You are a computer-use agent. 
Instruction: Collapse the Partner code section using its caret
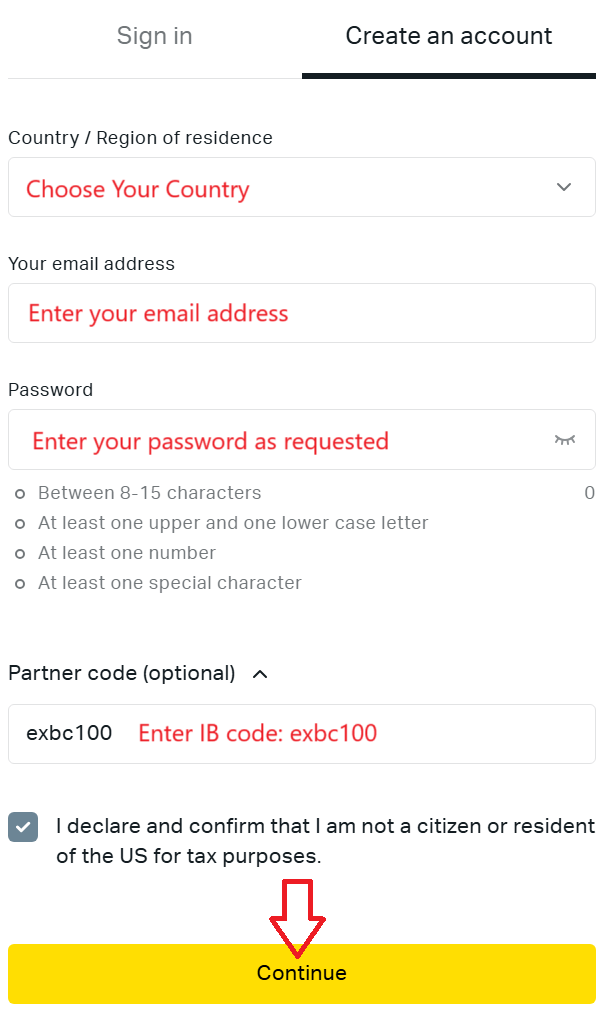point(260,674)
